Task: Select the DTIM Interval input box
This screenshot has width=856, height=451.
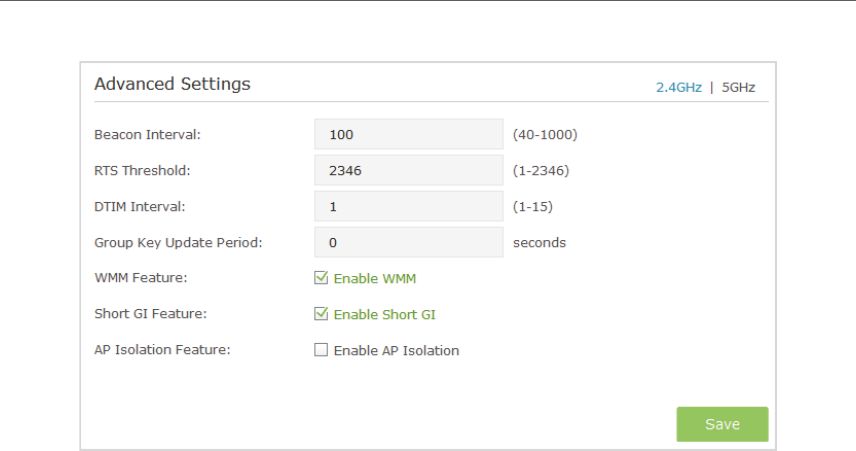Action: coord(408,206)
